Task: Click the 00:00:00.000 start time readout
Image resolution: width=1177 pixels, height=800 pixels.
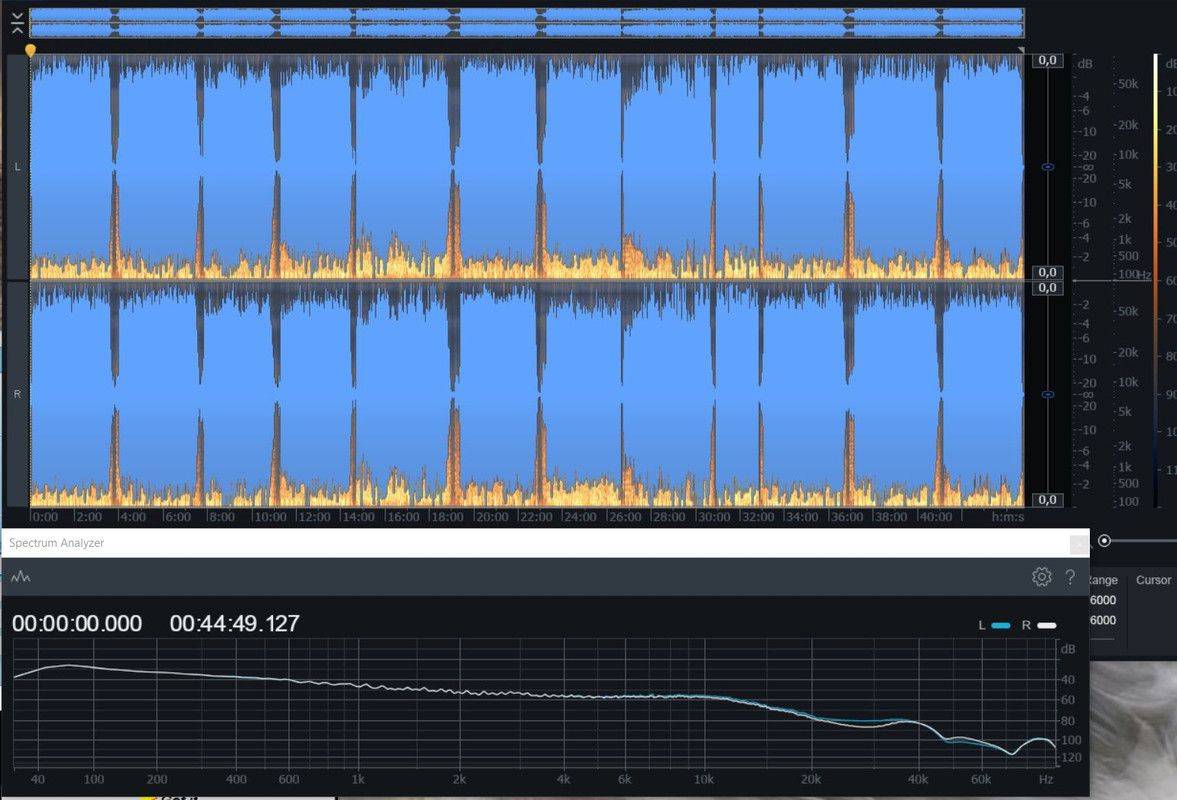Action: [77, 624]
